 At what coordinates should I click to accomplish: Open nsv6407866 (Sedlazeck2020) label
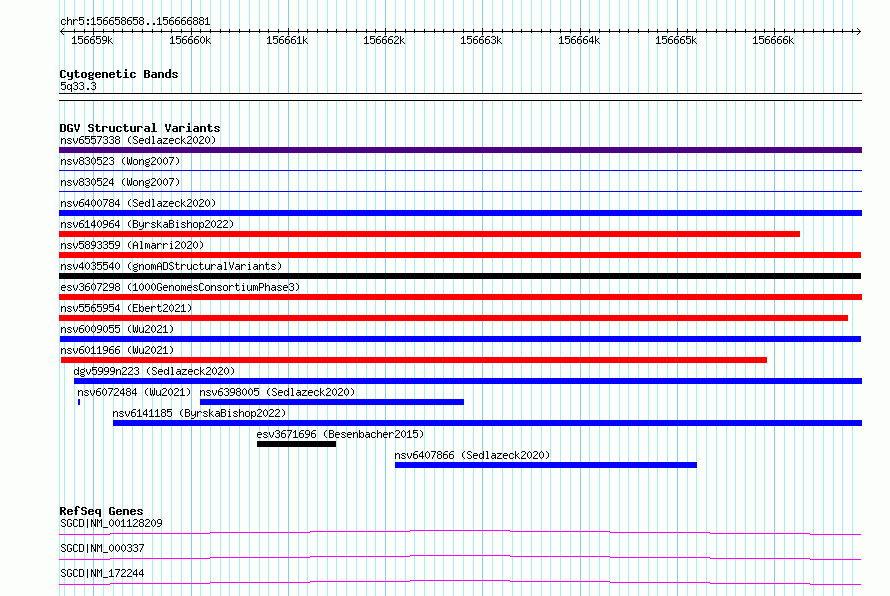pos(472,455)
